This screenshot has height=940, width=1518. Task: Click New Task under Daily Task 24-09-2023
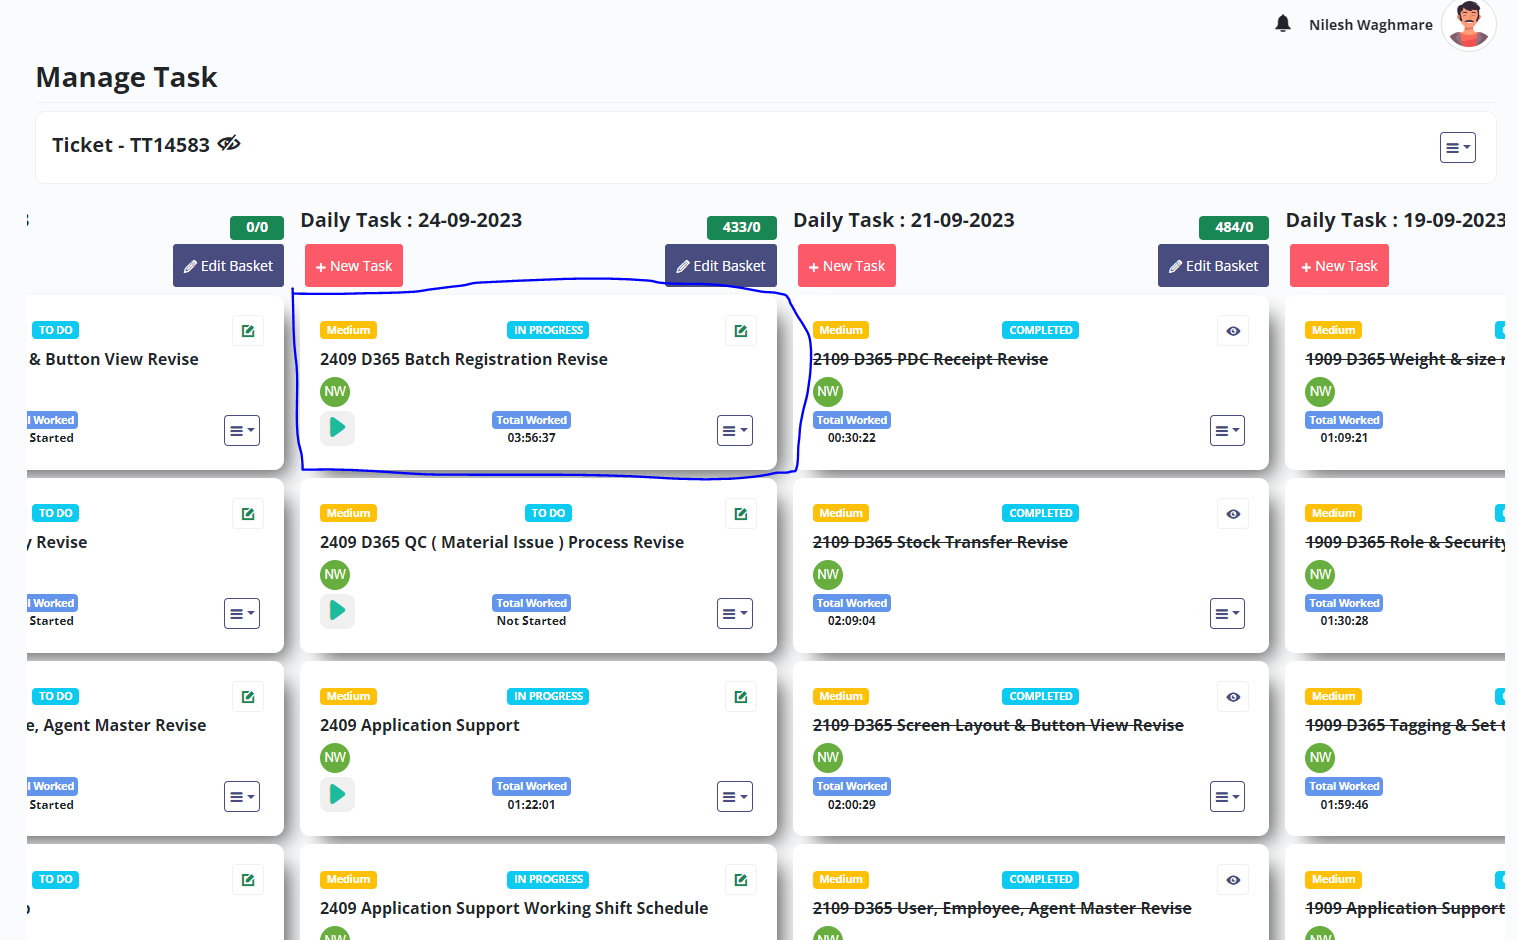(x=354, y=266)
